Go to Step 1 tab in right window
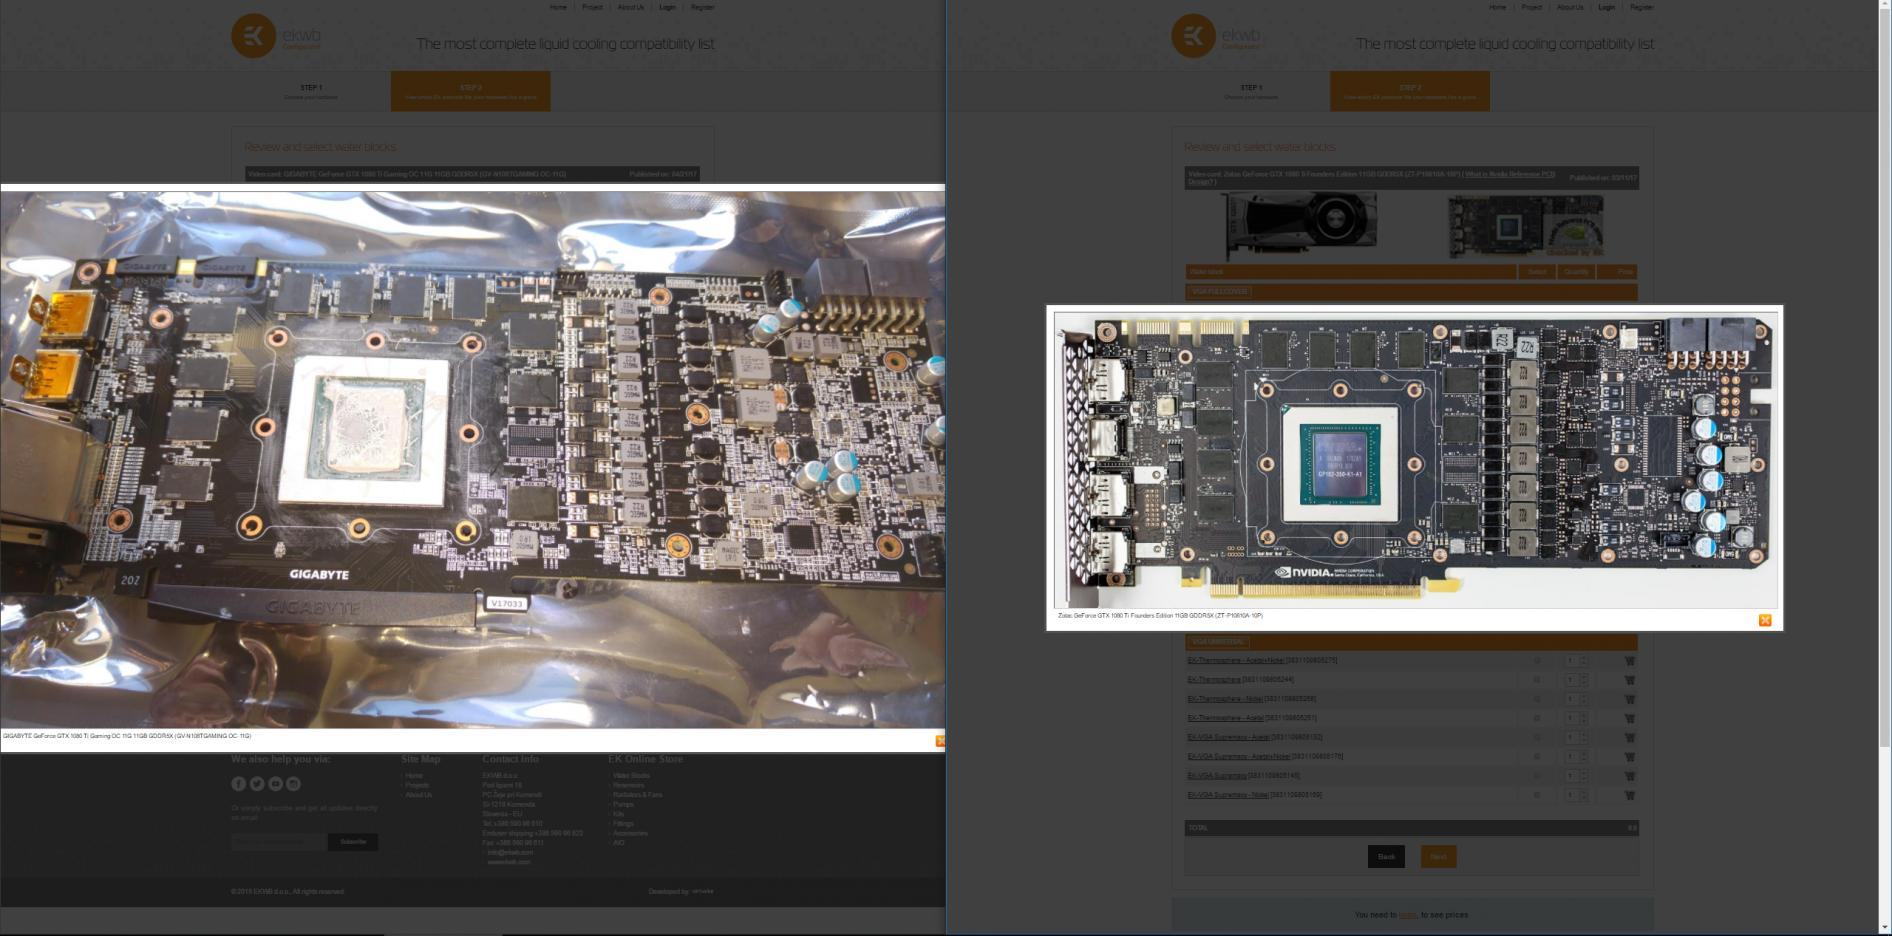 pyautogui.click(x=1251, y=91)
